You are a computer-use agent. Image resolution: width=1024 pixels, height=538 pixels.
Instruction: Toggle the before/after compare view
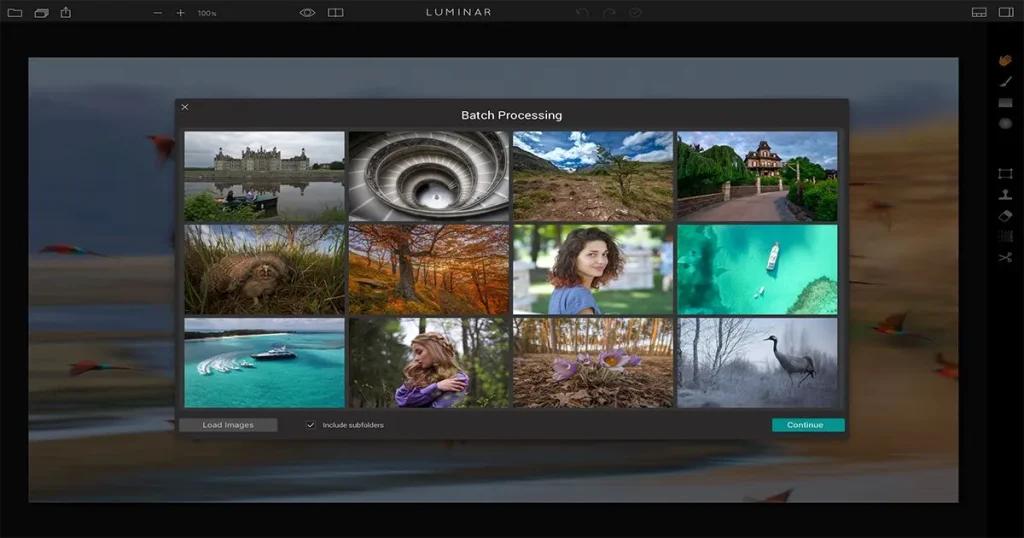point(336,13)
